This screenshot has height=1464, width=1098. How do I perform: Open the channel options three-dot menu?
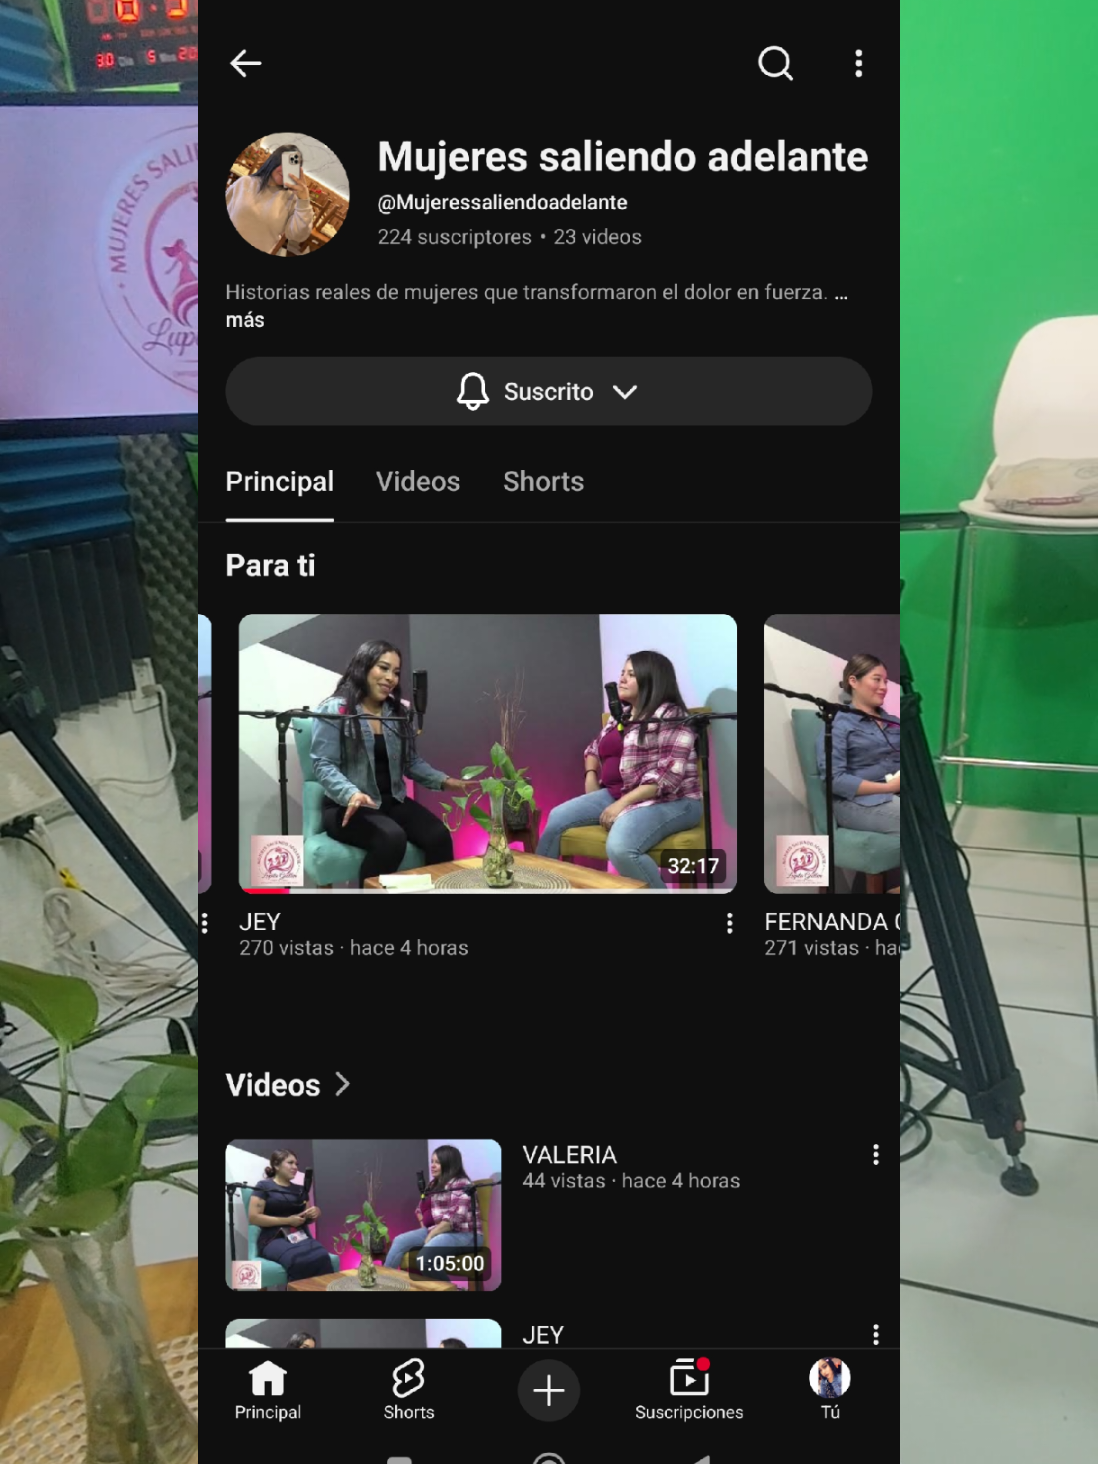coord(858,64)
